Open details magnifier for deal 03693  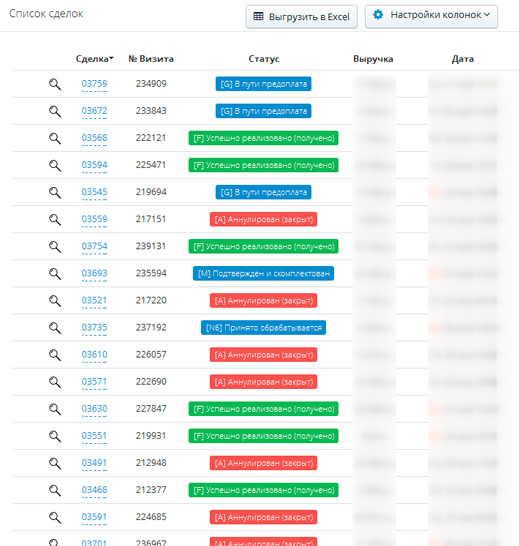pyautogui.click(x=55, y=274)
